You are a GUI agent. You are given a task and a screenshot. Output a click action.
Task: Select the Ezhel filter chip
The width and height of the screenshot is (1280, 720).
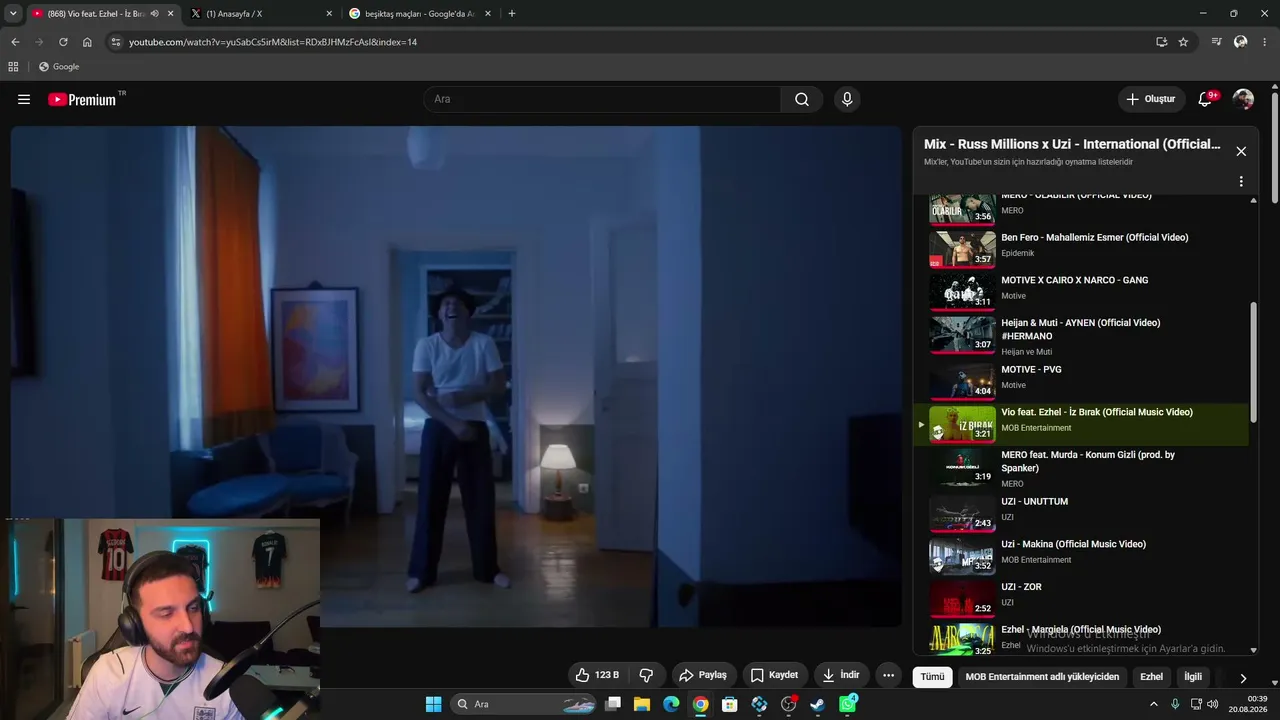(1151, 677)
